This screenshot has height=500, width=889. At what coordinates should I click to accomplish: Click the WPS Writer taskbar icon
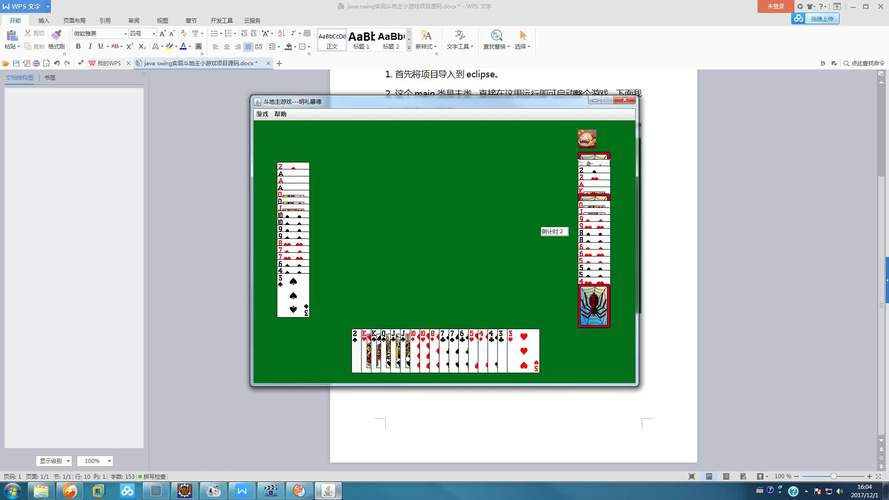(x=242, y=490)
